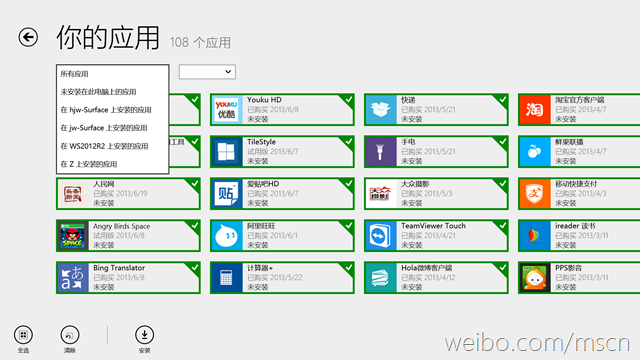The width and height of the screenshot is (640, 360).
Task: Open the empty sort dropdown
Action: coord(207,72)
